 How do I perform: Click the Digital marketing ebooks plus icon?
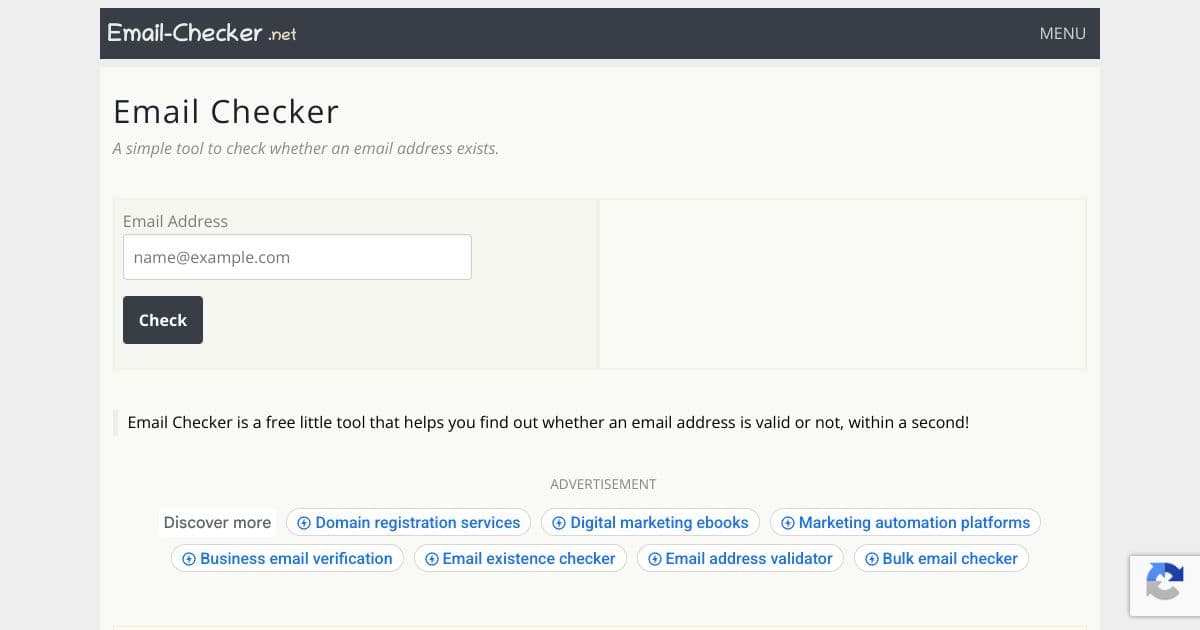[x=558, y=522]
